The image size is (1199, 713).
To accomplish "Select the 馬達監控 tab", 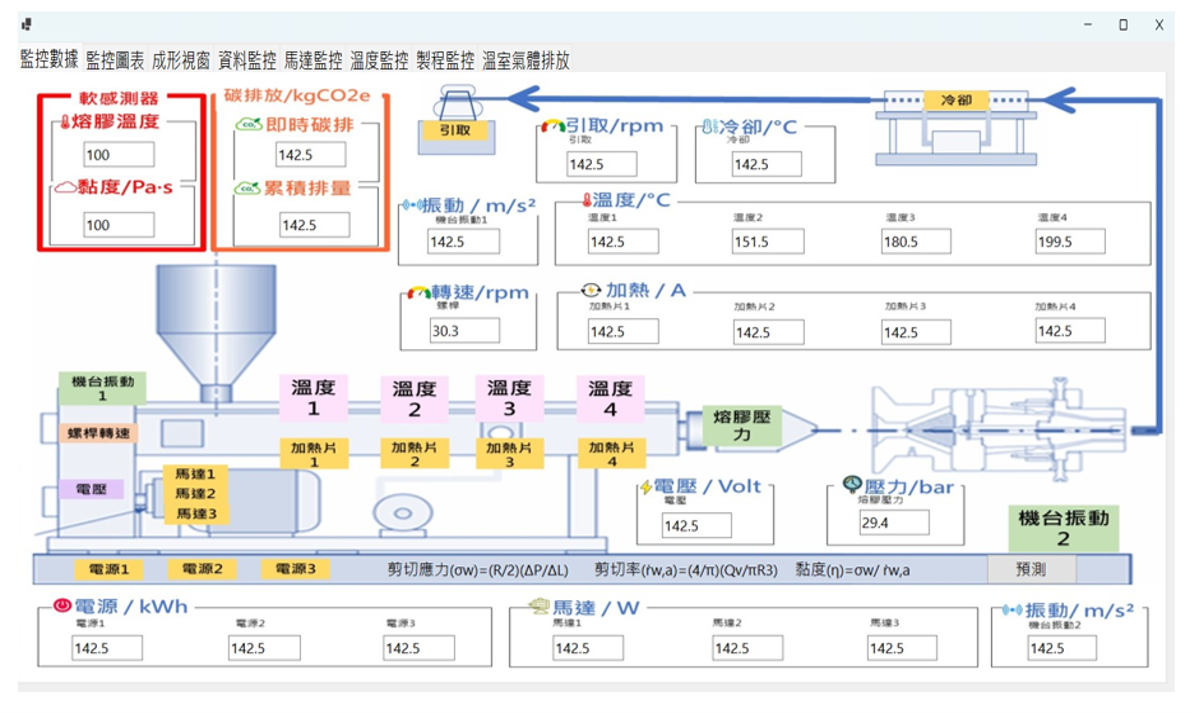I will tap(313, 61).
